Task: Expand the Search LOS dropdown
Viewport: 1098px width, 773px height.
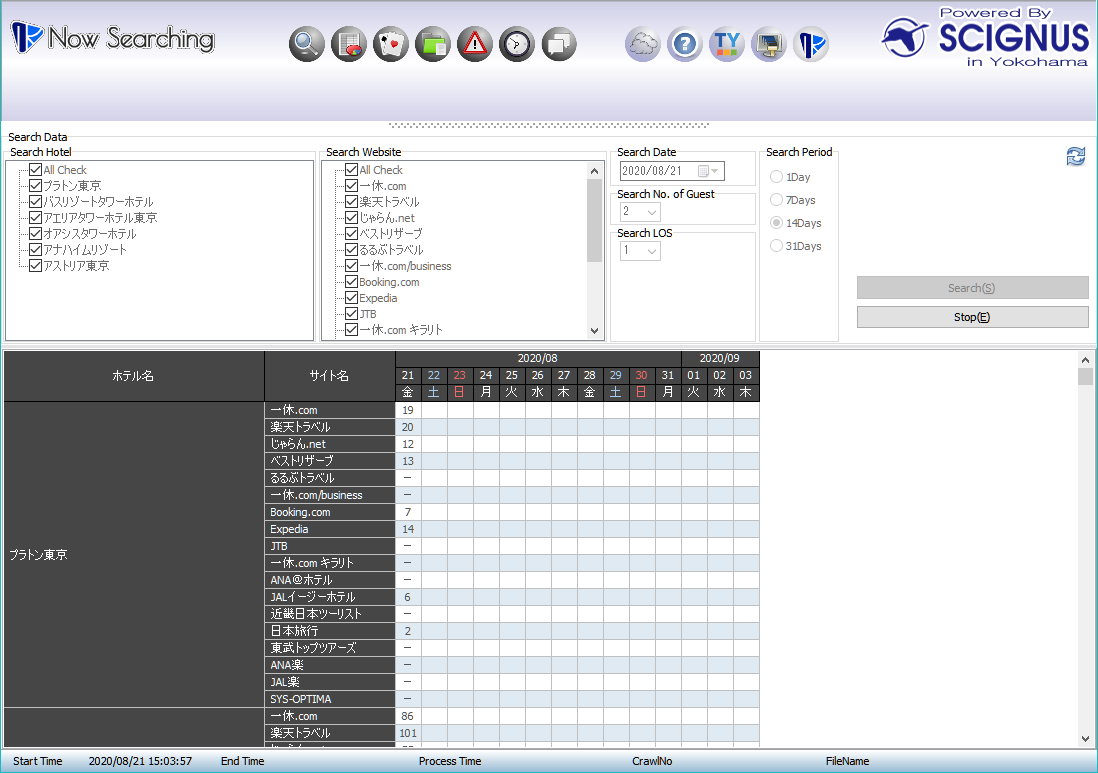Action: [651, 251]
